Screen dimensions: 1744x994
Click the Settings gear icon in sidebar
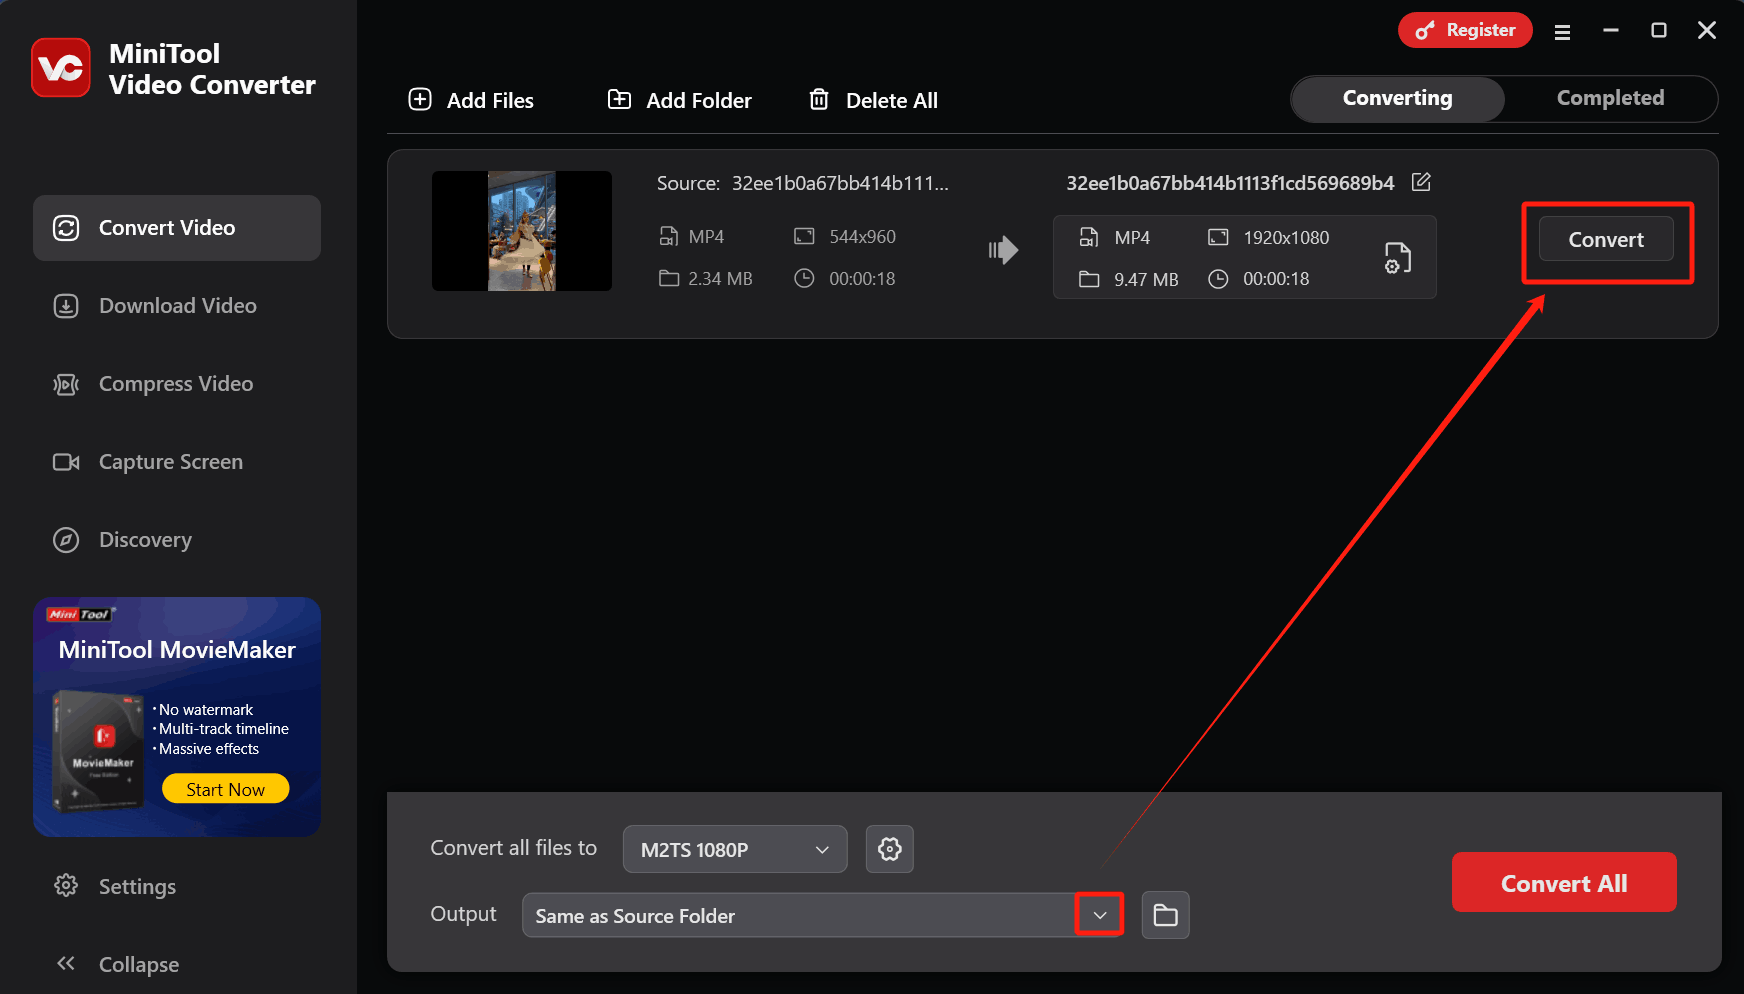(66, 885)
